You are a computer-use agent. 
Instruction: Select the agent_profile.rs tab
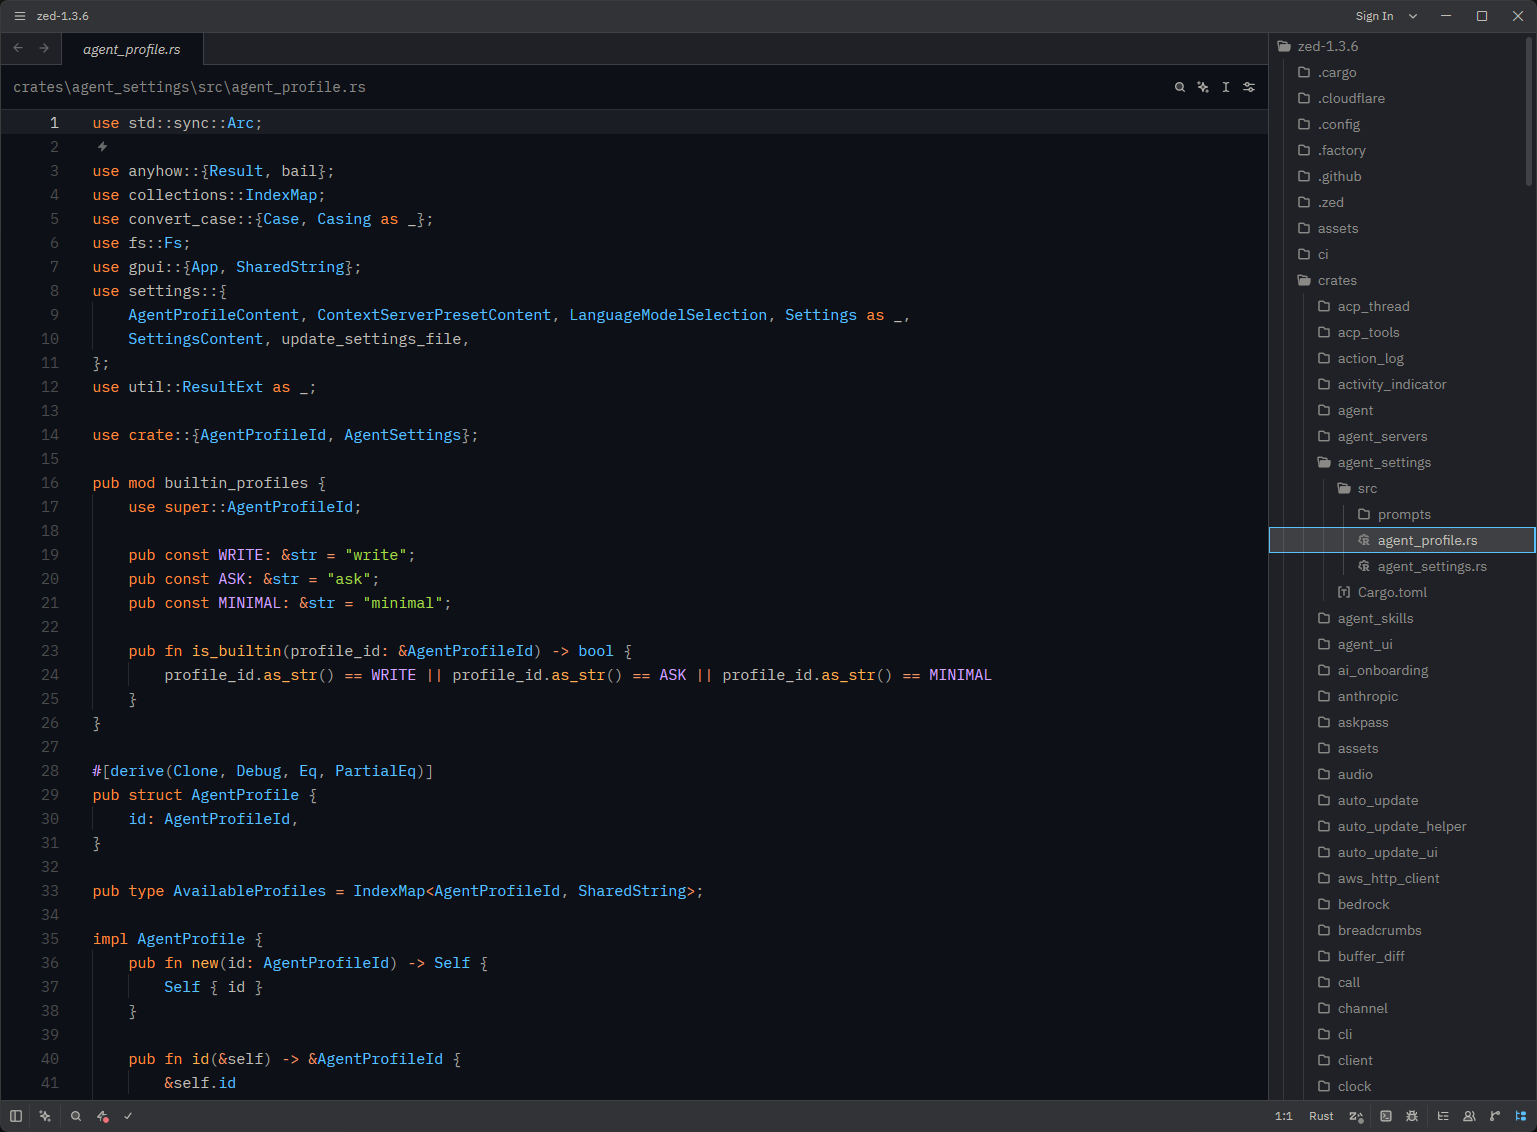[x=132, y=49]
